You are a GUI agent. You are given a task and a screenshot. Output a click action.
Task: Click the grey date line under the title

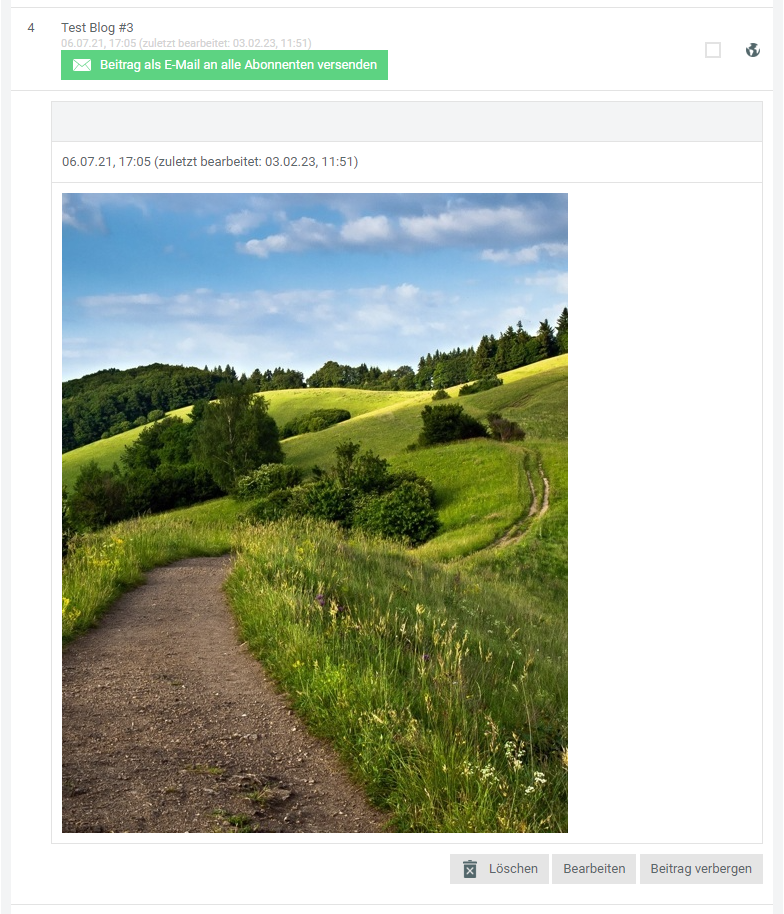[186, 43]
